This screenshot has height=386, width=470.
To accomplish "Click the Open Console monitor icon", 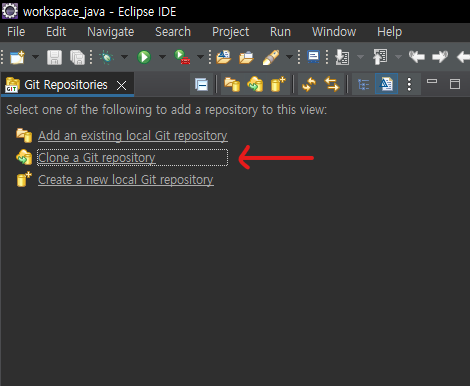I will pos(313,57).
